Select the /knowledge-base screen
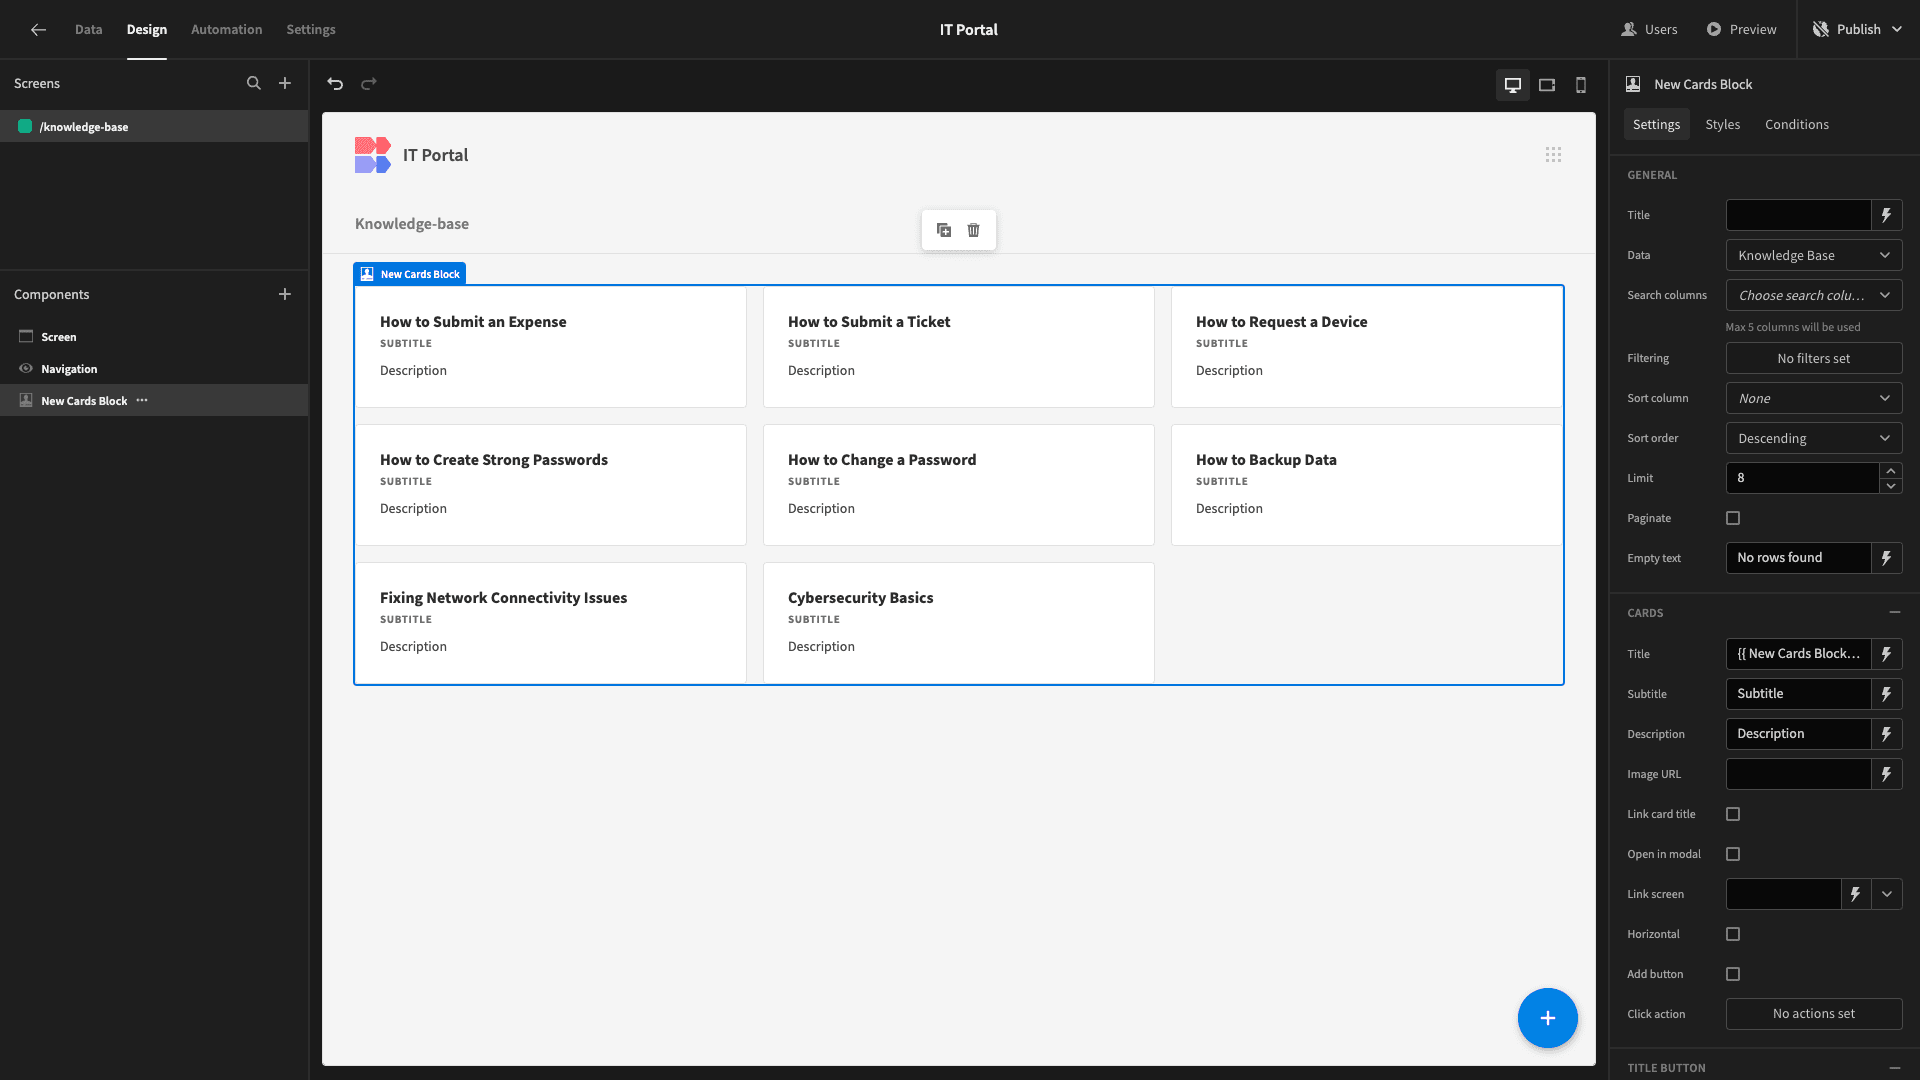This screenshot has height=1080, width=1920. coord(154,127)
